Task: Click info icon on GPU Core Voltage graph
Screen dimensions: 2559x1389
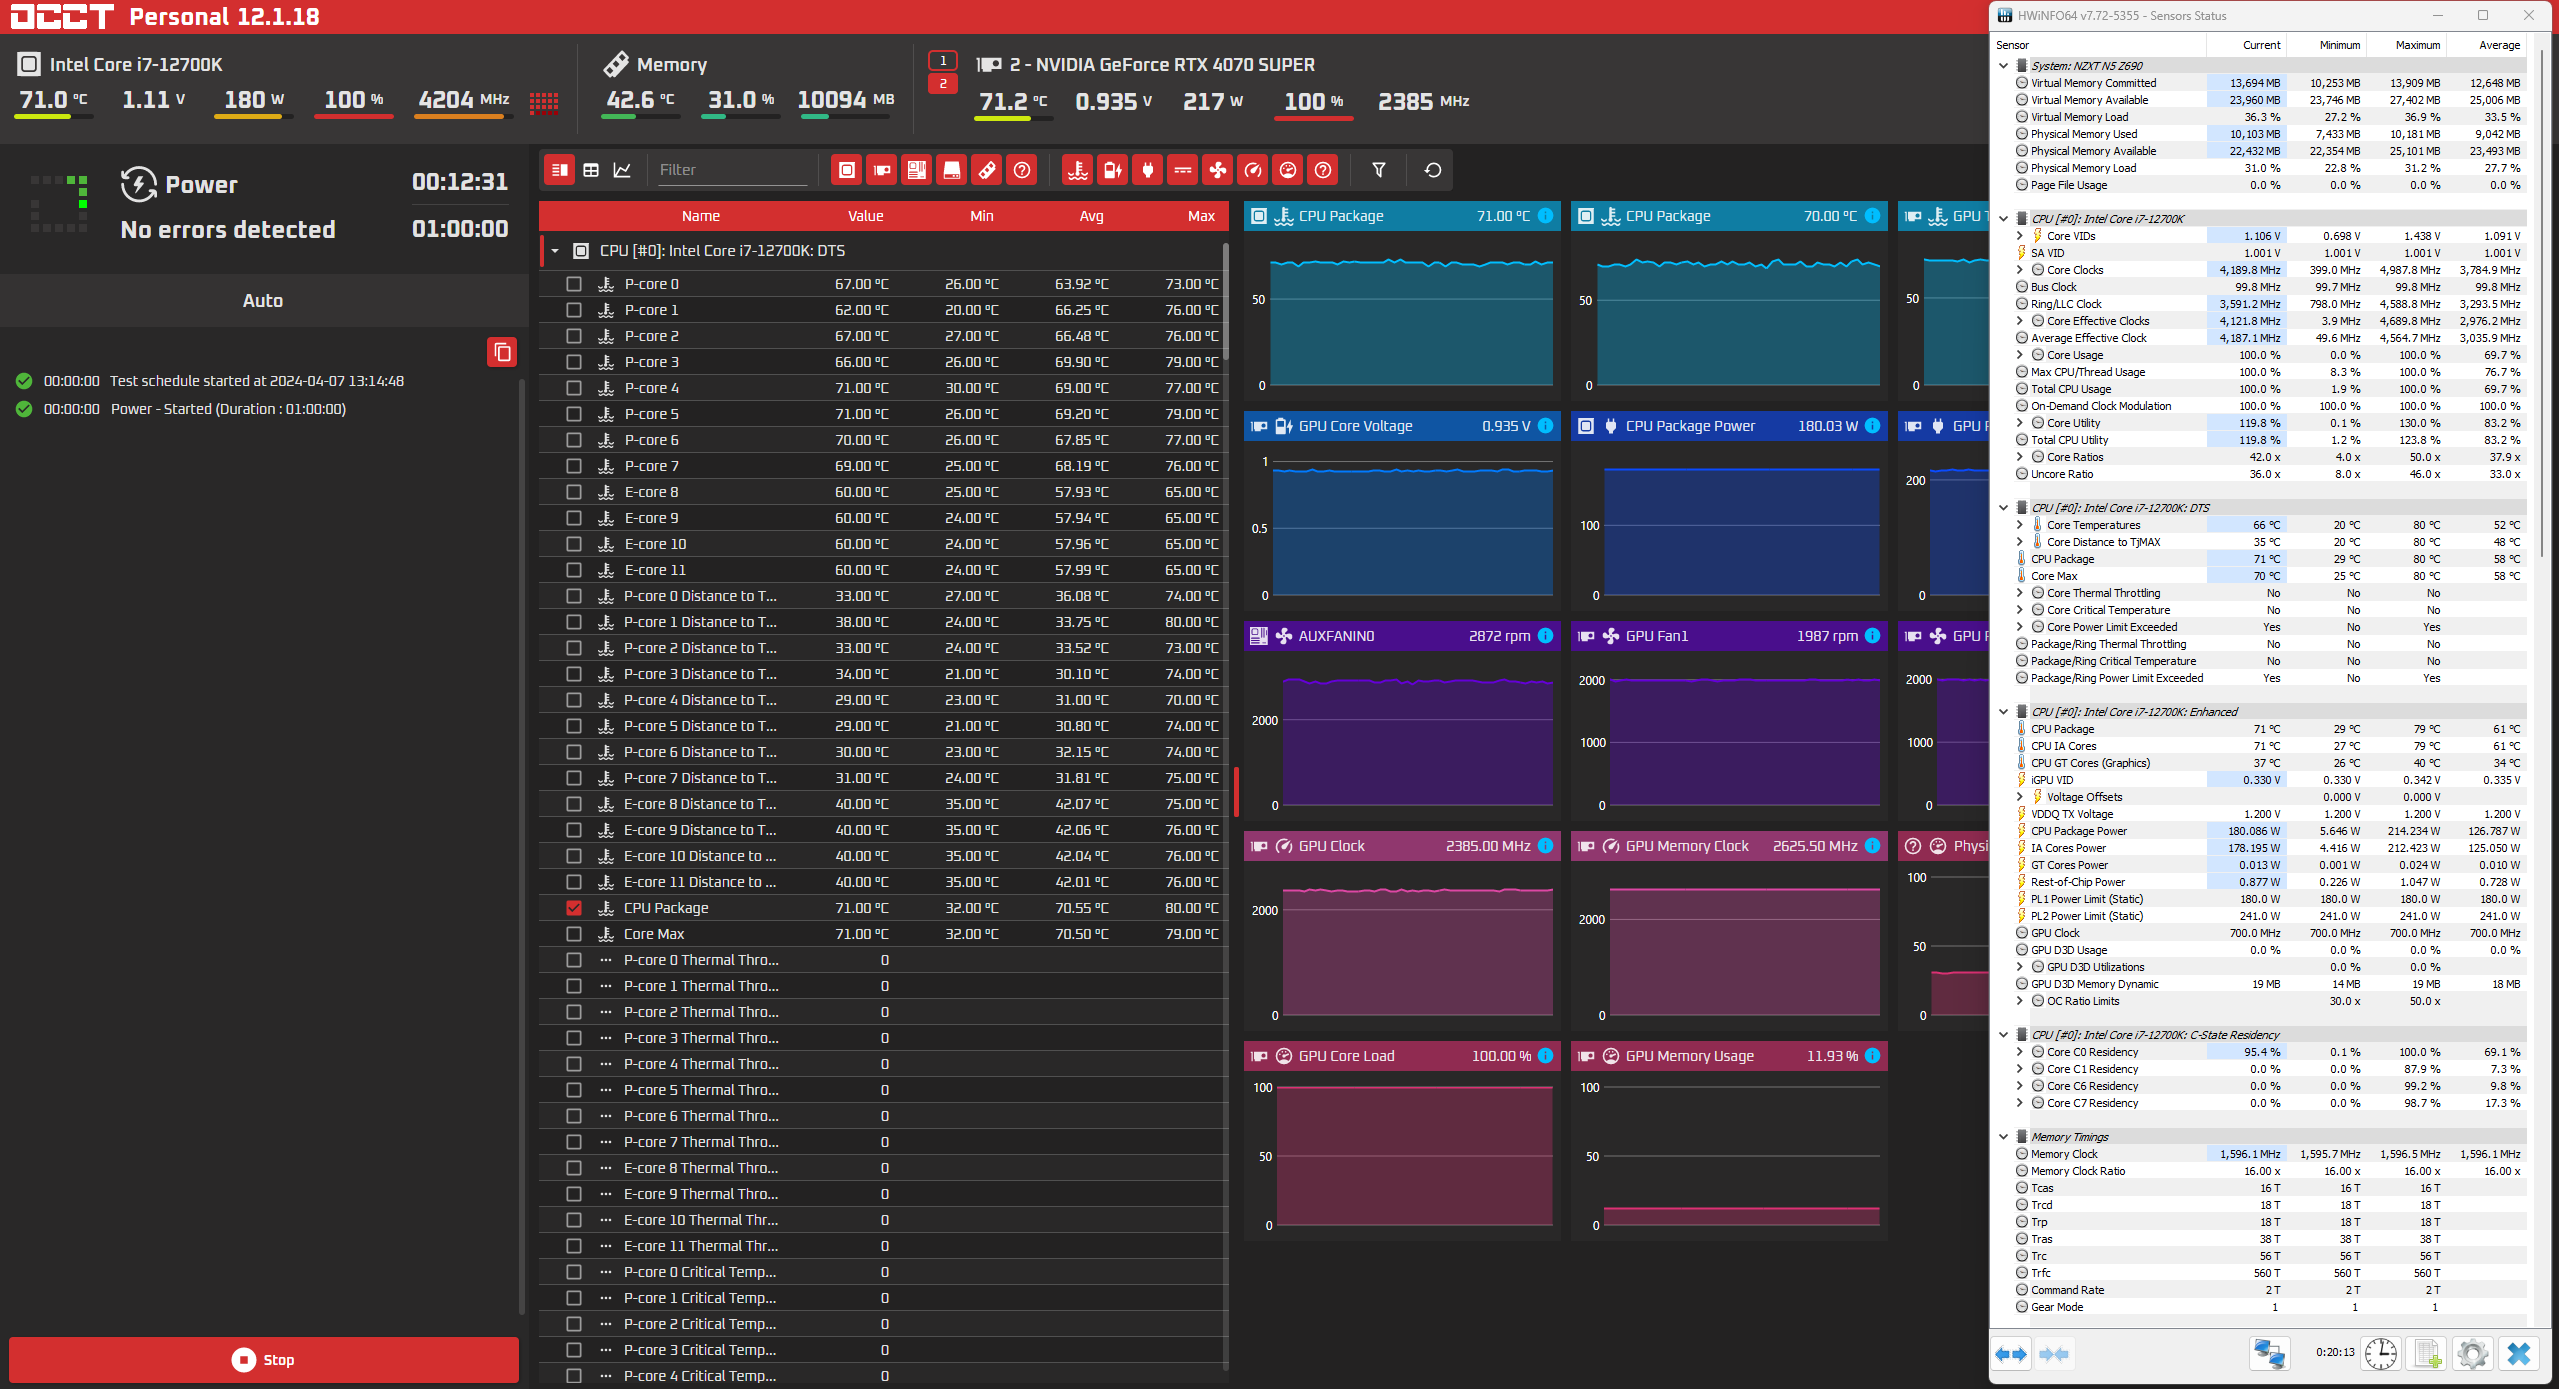Action: tap(1545, 426)
